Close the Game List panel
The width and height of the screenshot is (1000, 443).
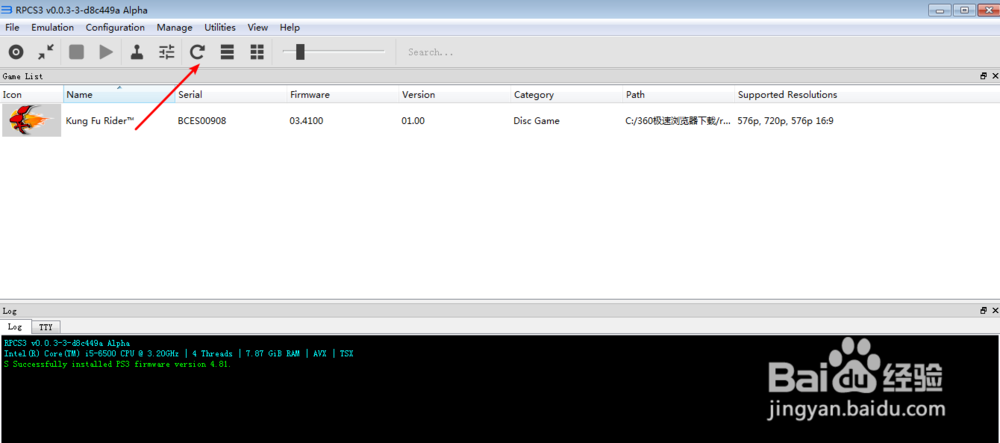click(995, 76)
